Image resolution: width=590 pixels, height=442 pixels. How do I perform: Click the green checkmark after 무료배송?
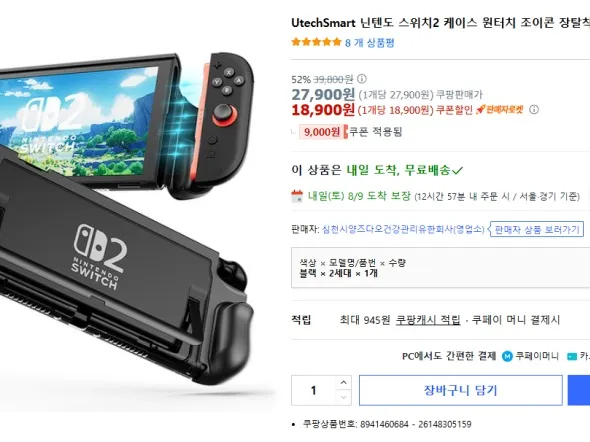pos(457,171)
